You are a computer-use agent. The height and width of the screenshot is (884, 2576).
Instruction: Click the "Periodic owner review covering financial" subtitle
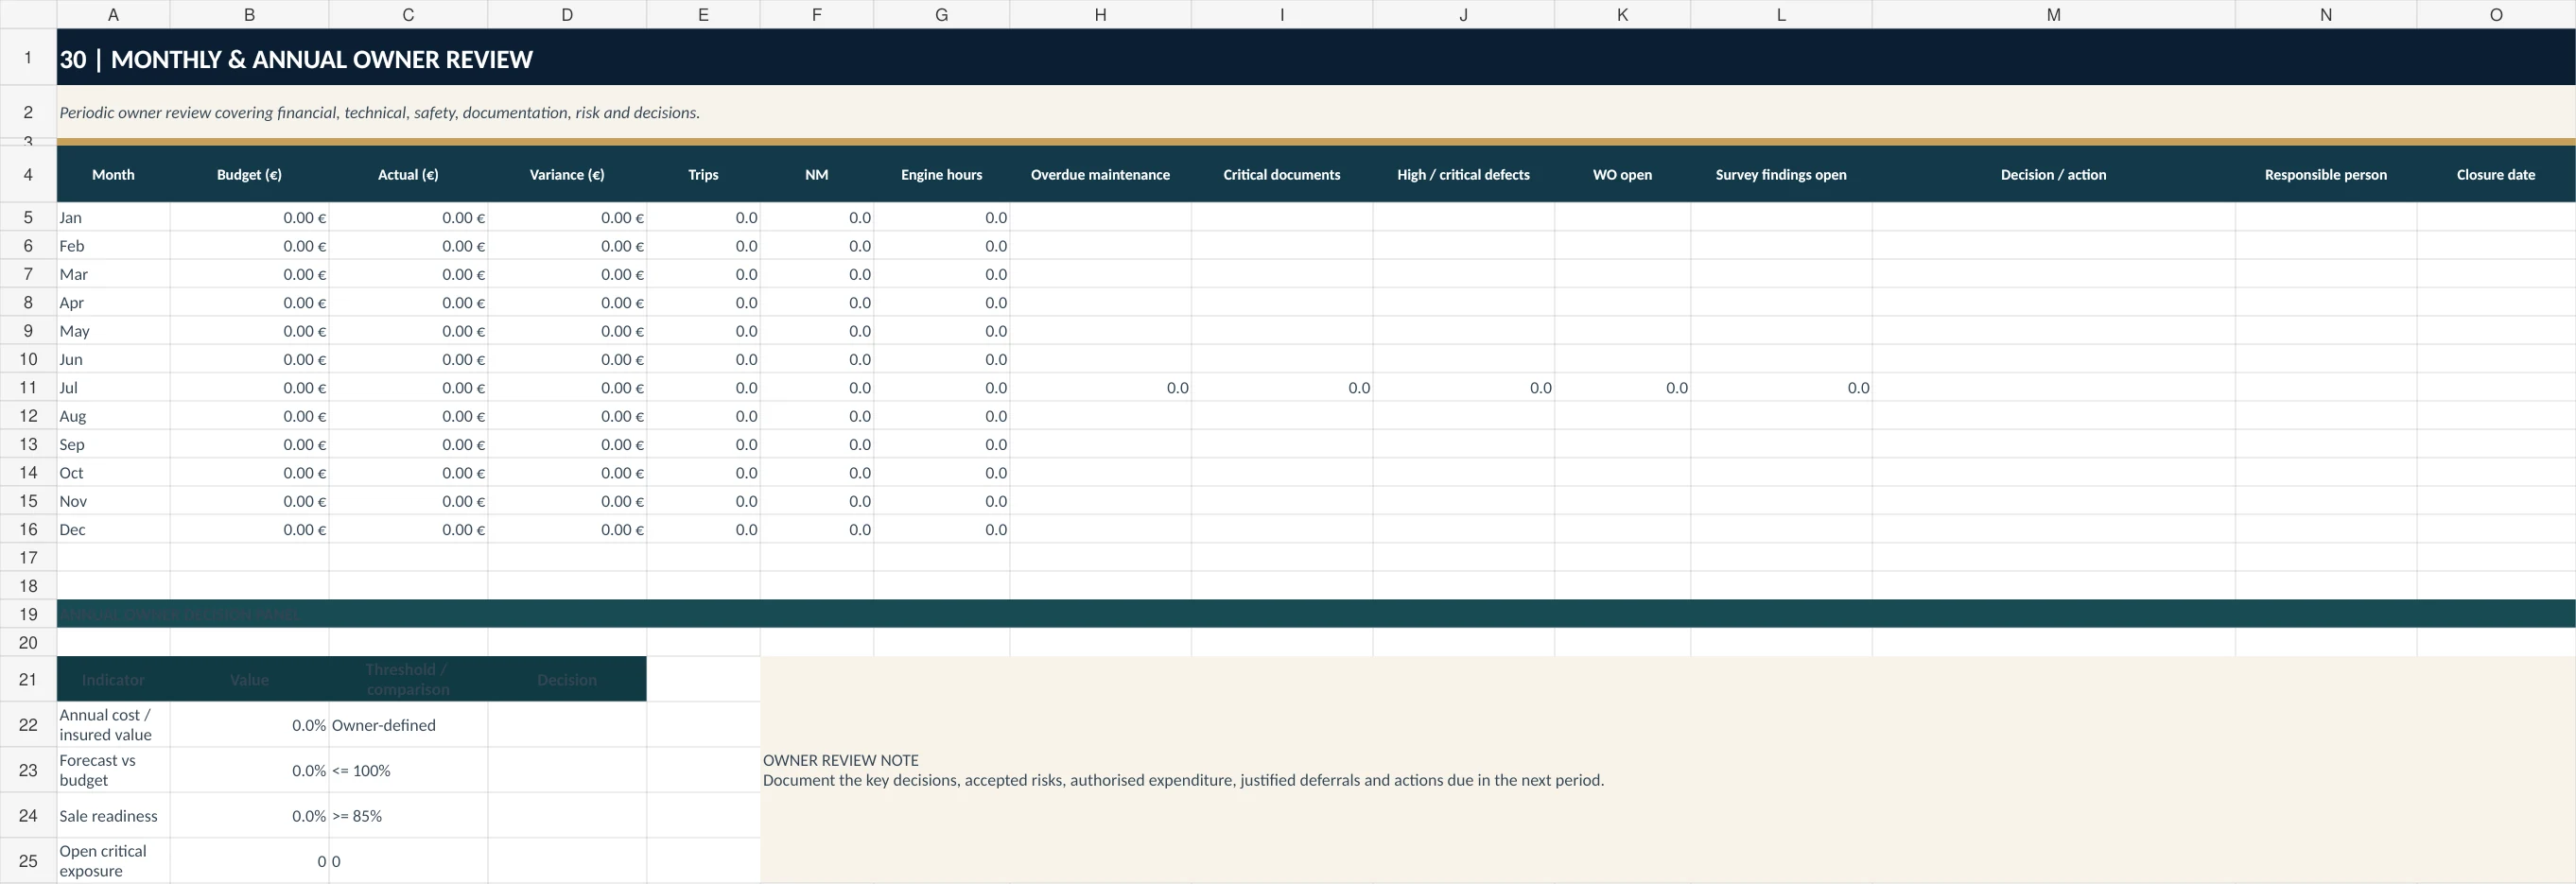click(x=379, y=112)
